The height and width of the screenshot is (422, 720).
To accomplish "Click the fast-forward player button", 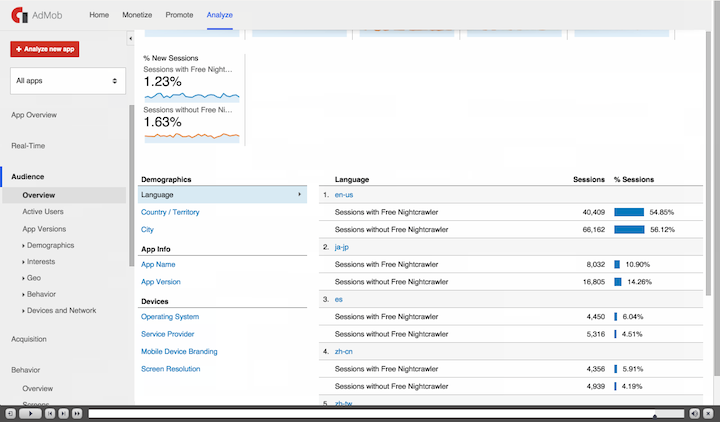I will point(77,414).
